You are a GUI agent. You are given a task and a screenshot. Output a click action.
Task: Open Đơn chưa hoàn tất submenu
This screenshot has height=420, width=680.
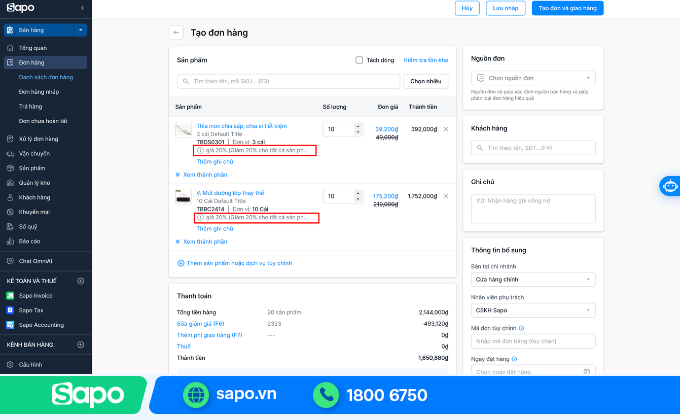(42, 121)
